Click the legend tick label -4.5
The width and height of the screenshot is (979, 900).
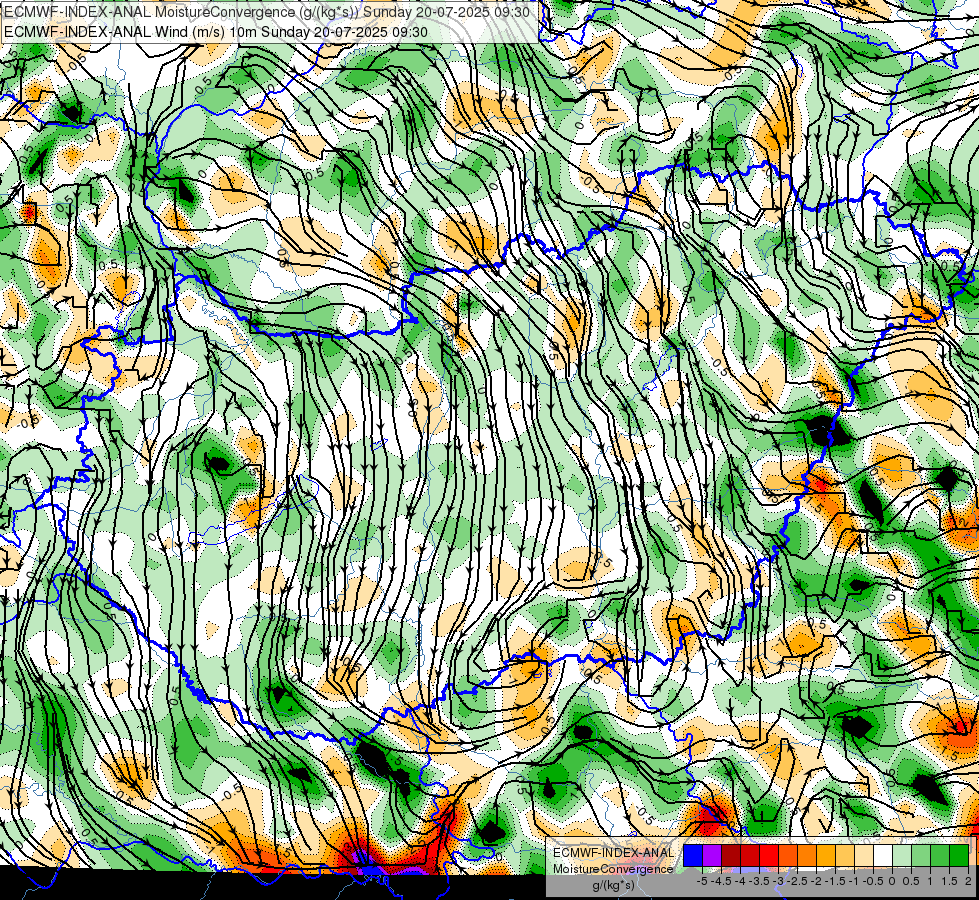click(x=723, y=881)
